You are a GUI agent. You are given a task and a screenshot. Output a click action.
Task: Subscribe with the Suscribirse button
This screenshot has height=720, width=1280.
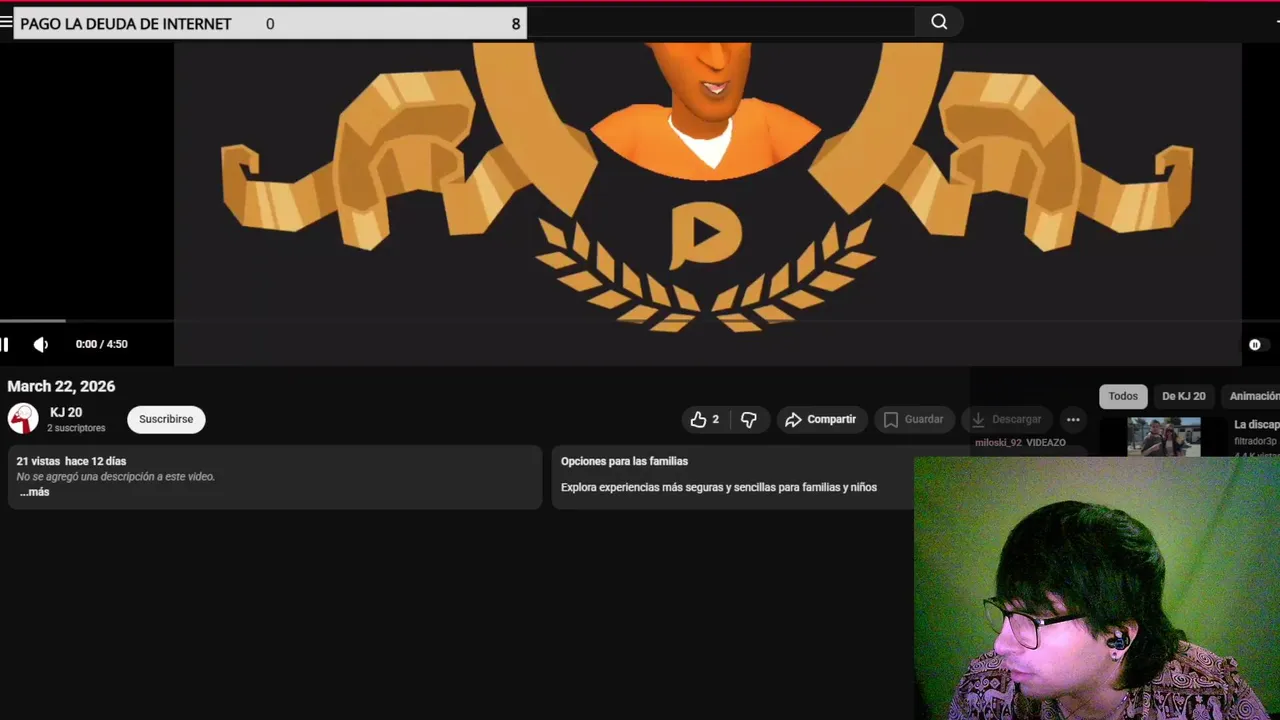point(166,419)
